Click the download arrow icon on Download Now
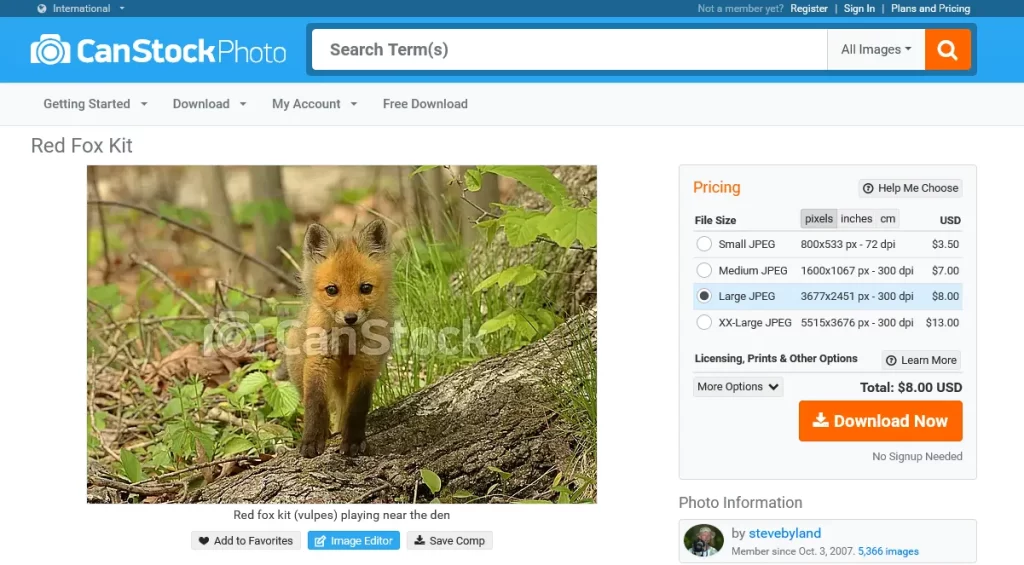The image size is (1024, 565). click(820, 420)
